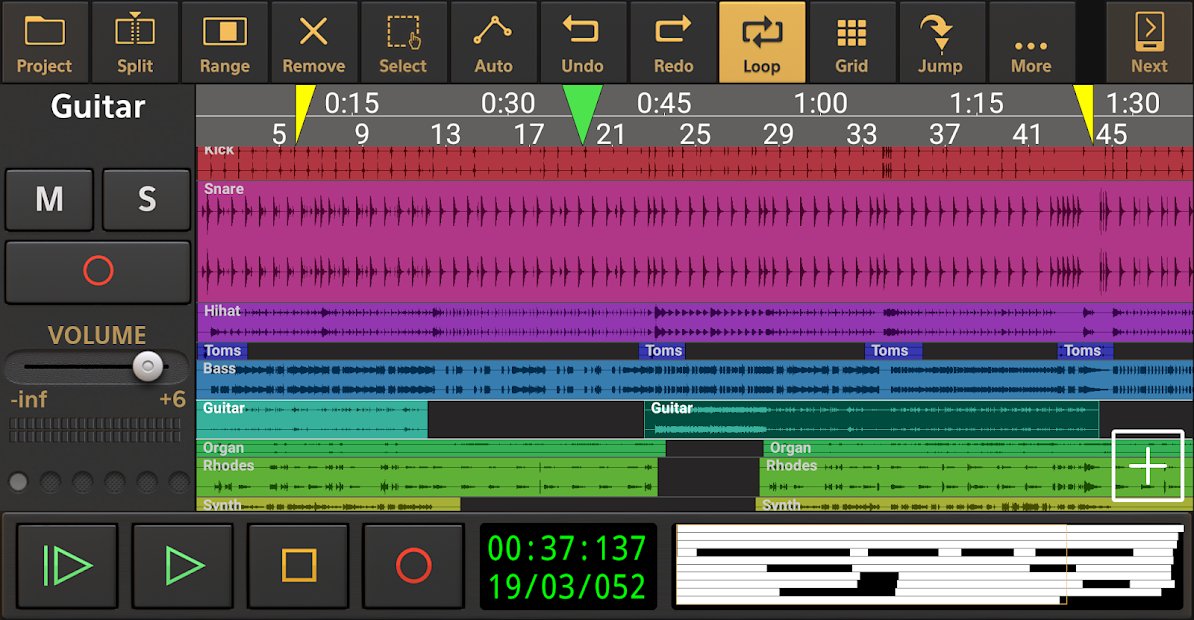Open the Project browser
This screenshot has width=1194, height=620.
pos(45,40)
